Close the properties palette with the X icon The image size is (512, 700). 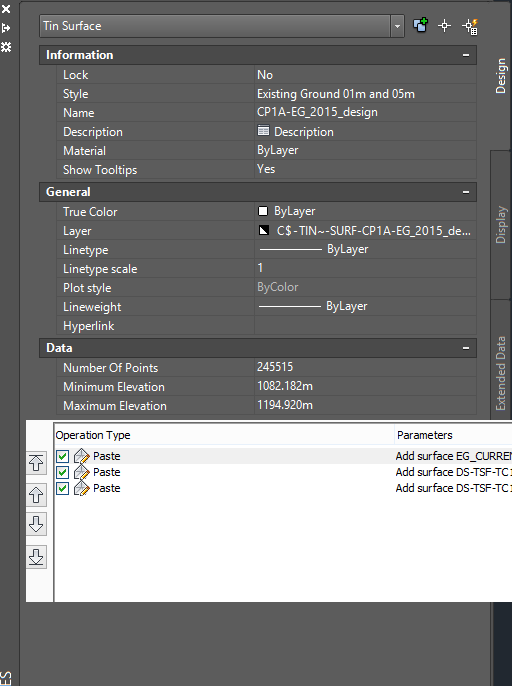click(x=6, y=9)
